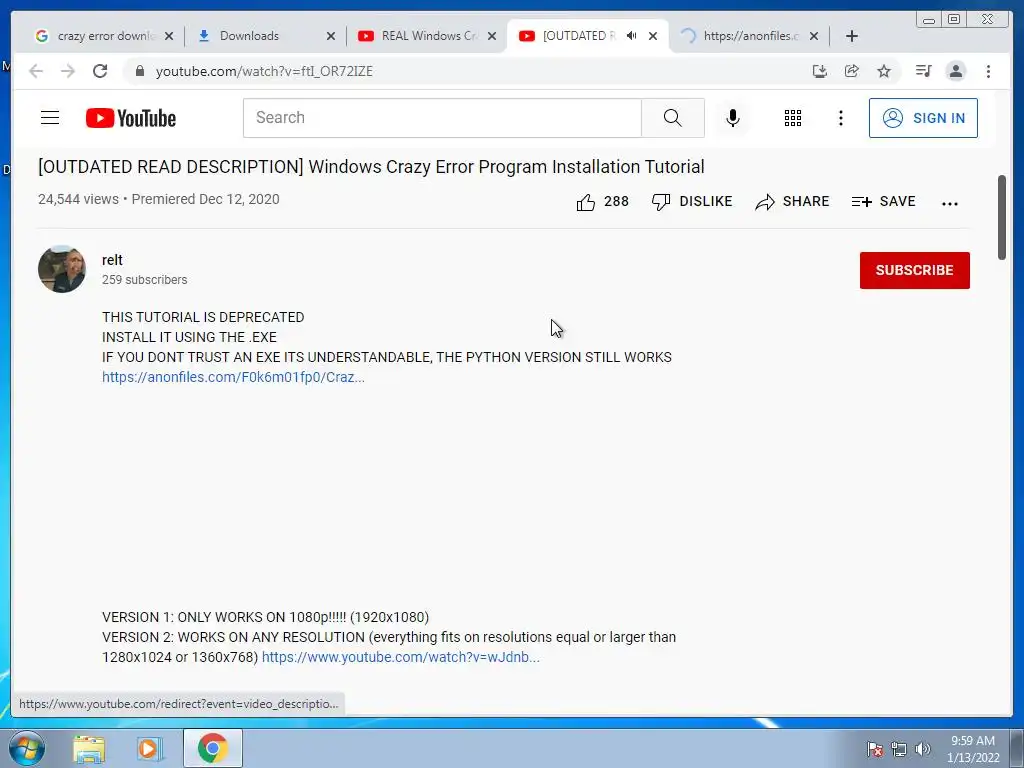
Task: Like the video with thumbs up
Action: (602, 202)
